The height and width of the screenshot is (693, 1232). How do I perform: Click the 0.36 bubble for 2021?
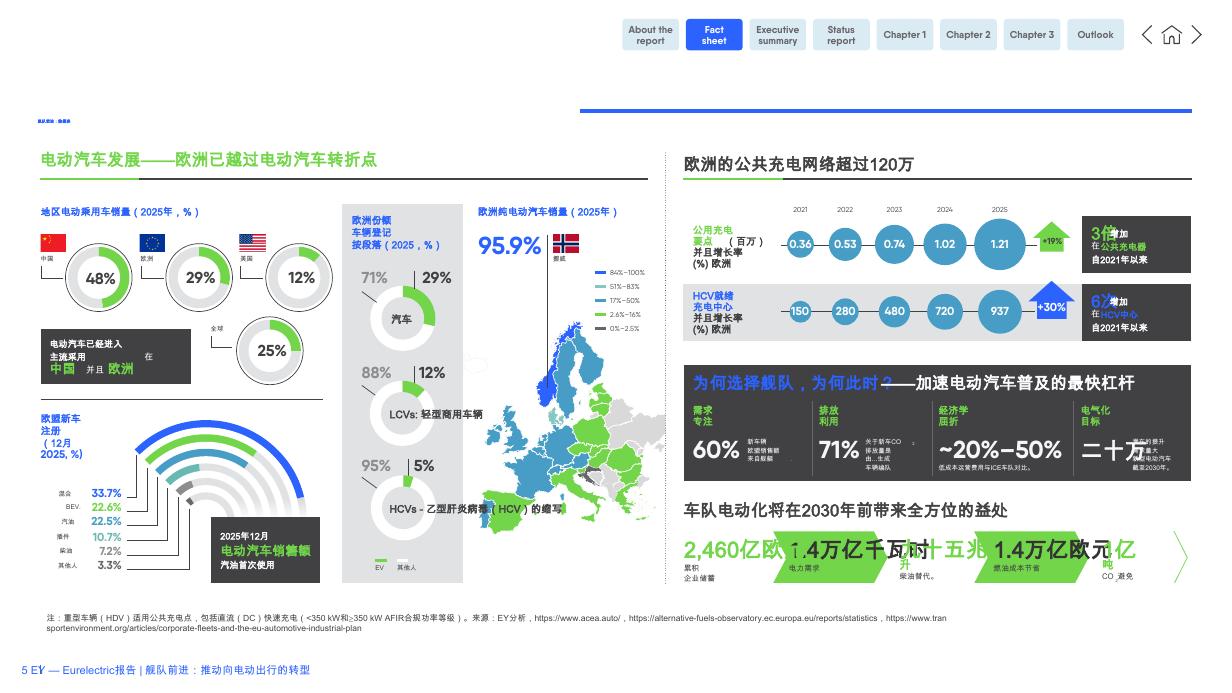pyautogui.click(x=800, y=244)
